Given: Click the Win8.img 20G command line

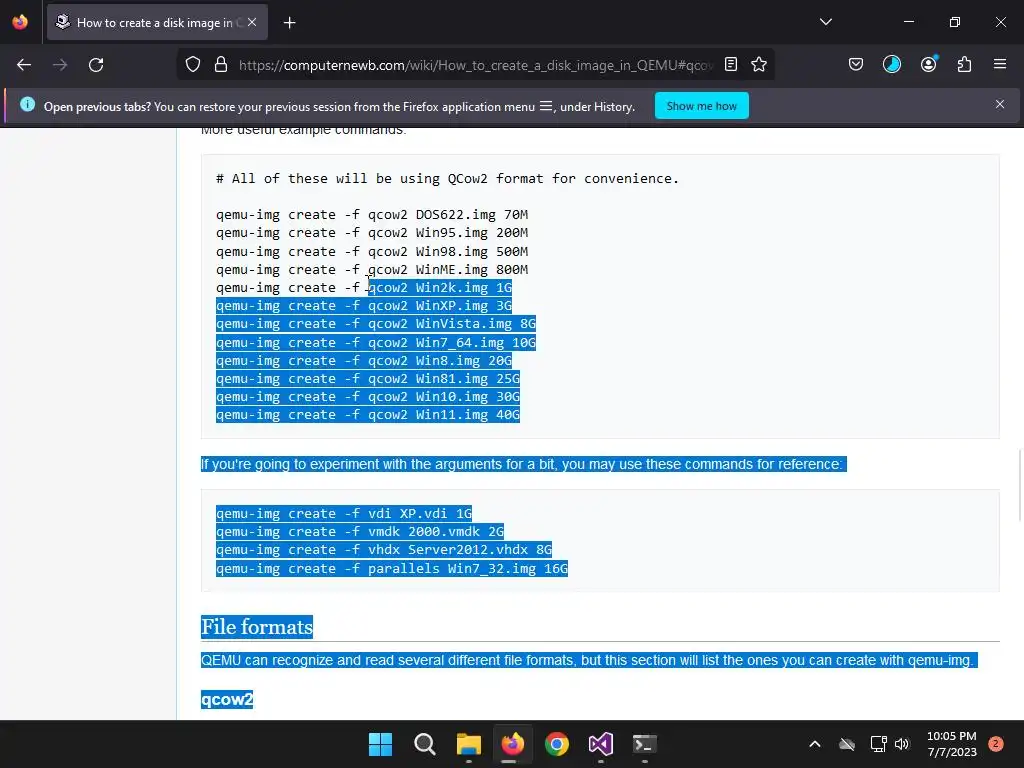Looking at the screenshot, I should click(364, 360).
